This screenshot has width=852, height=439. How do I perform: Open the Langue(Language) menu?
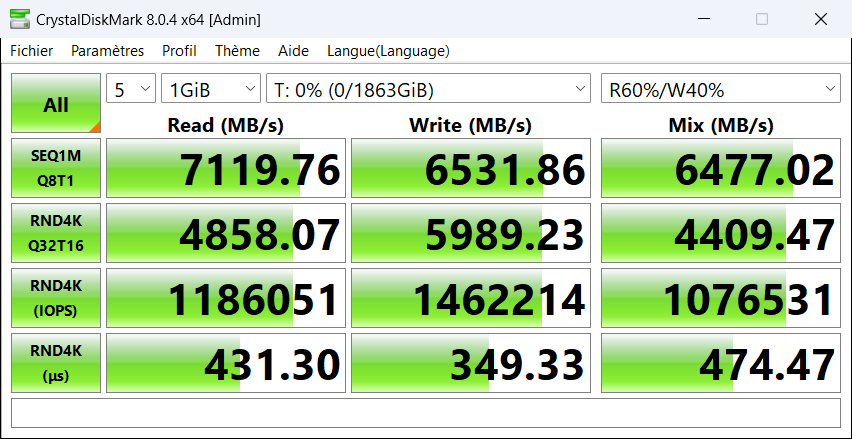click(388, 51)
